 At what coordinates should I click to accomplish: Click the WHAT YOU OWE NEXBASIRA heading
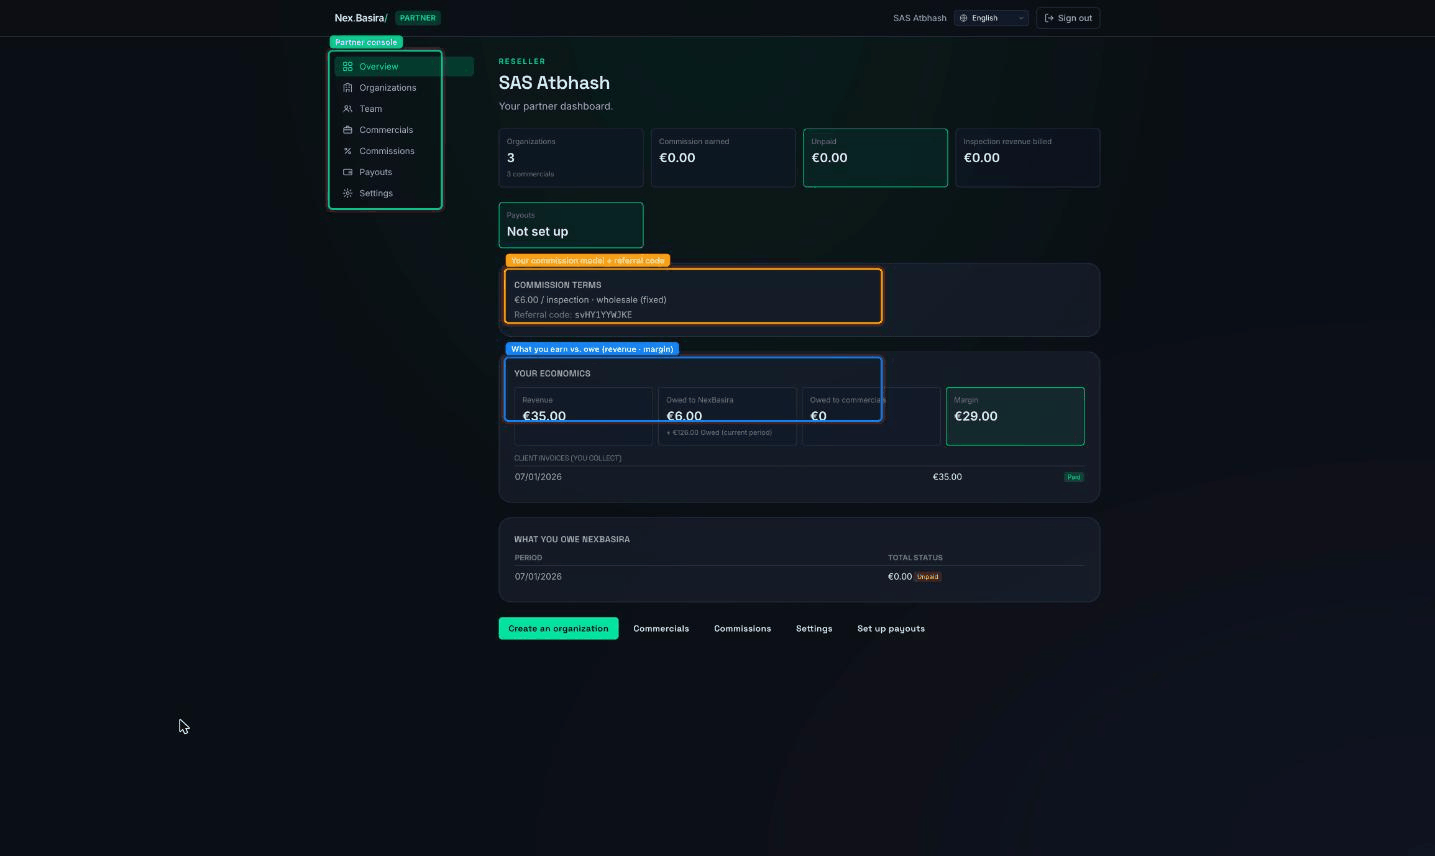(572, 539)
